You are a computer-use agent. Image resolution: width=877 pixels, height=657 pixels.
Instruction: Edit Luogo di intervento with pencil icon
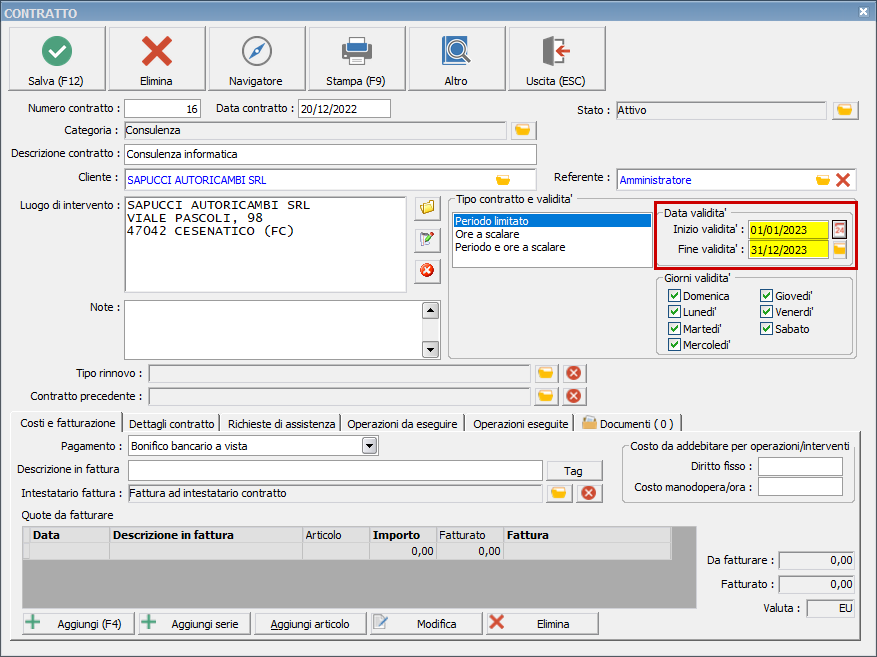[x=427, y=240]
